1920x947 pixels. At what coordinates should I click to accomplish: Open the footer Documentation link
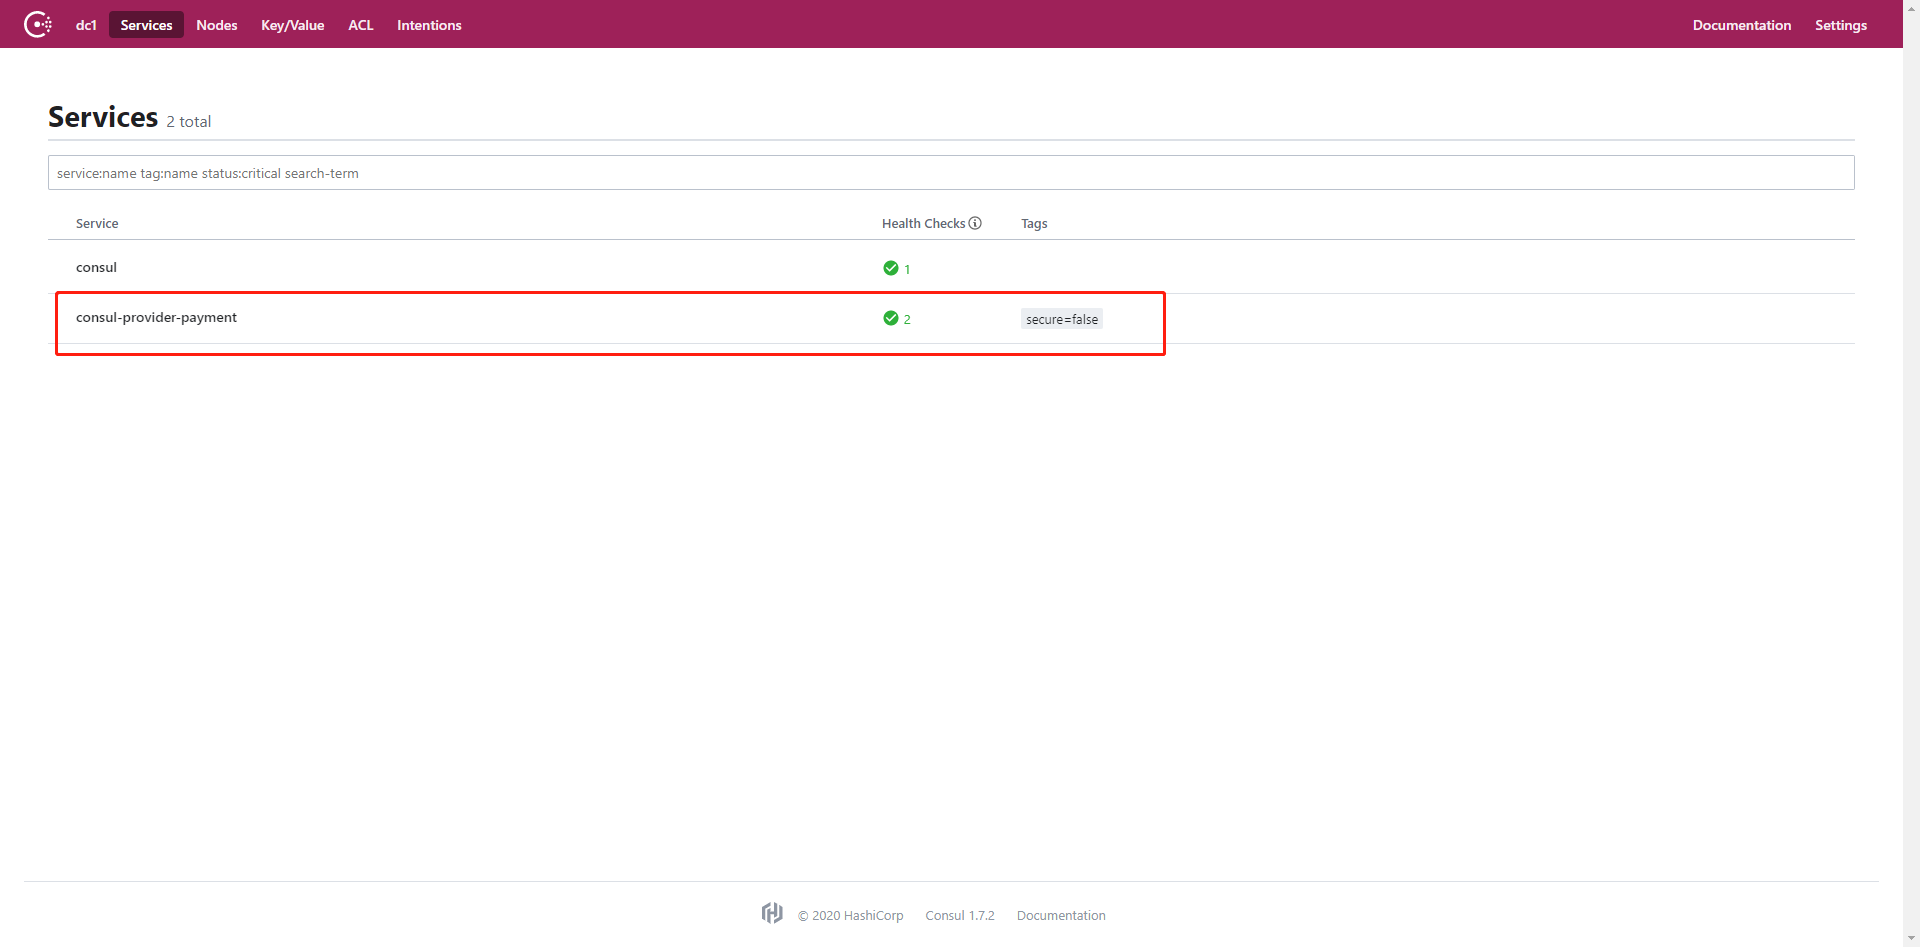pos(1061,915)
